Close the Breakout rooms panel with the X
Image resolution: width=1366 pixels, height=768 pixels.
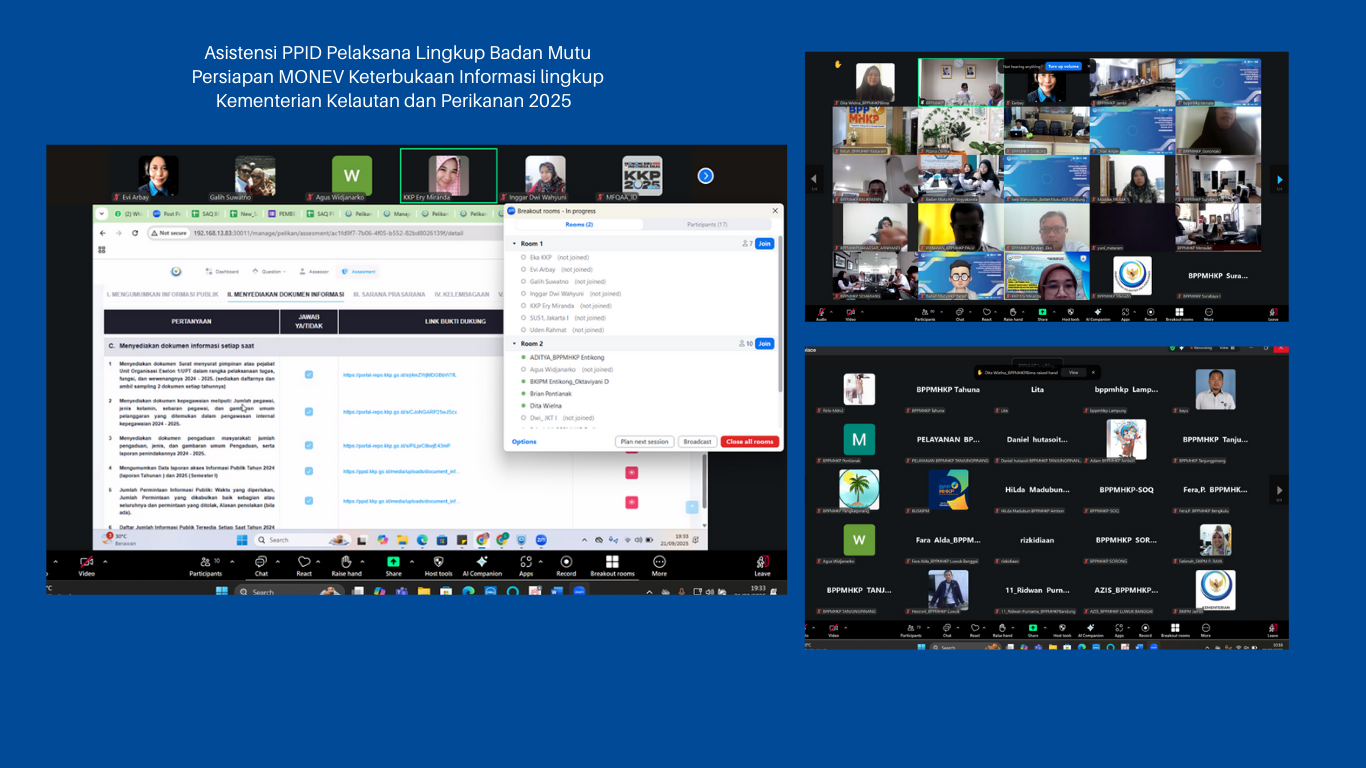(x=773, y=211)
